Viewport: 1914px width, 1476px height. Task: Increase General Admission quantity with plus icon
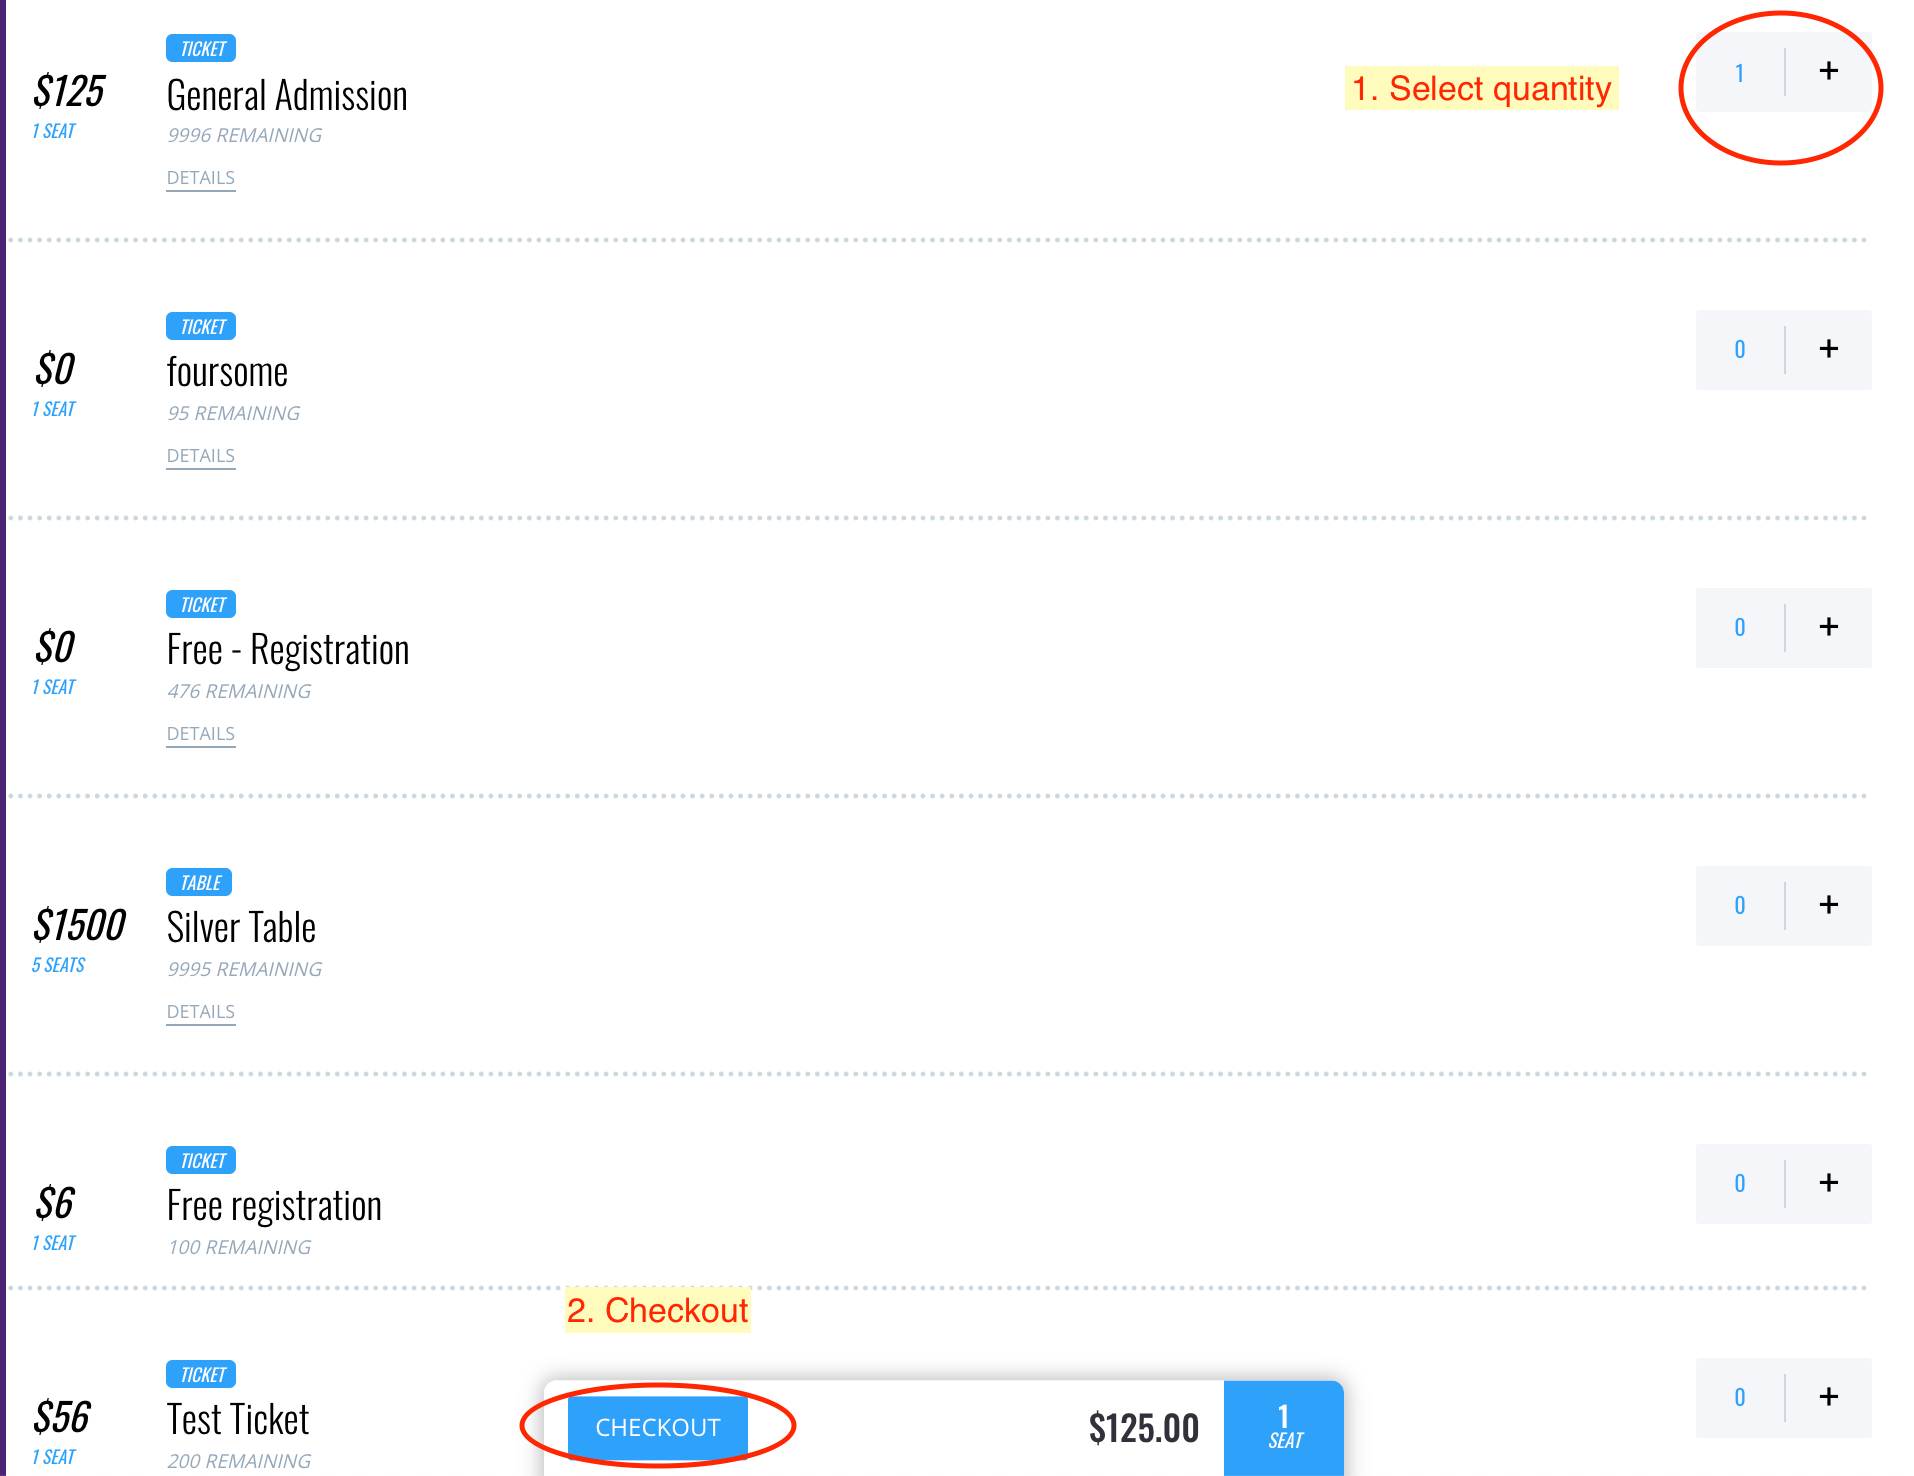pos(1828,72)
